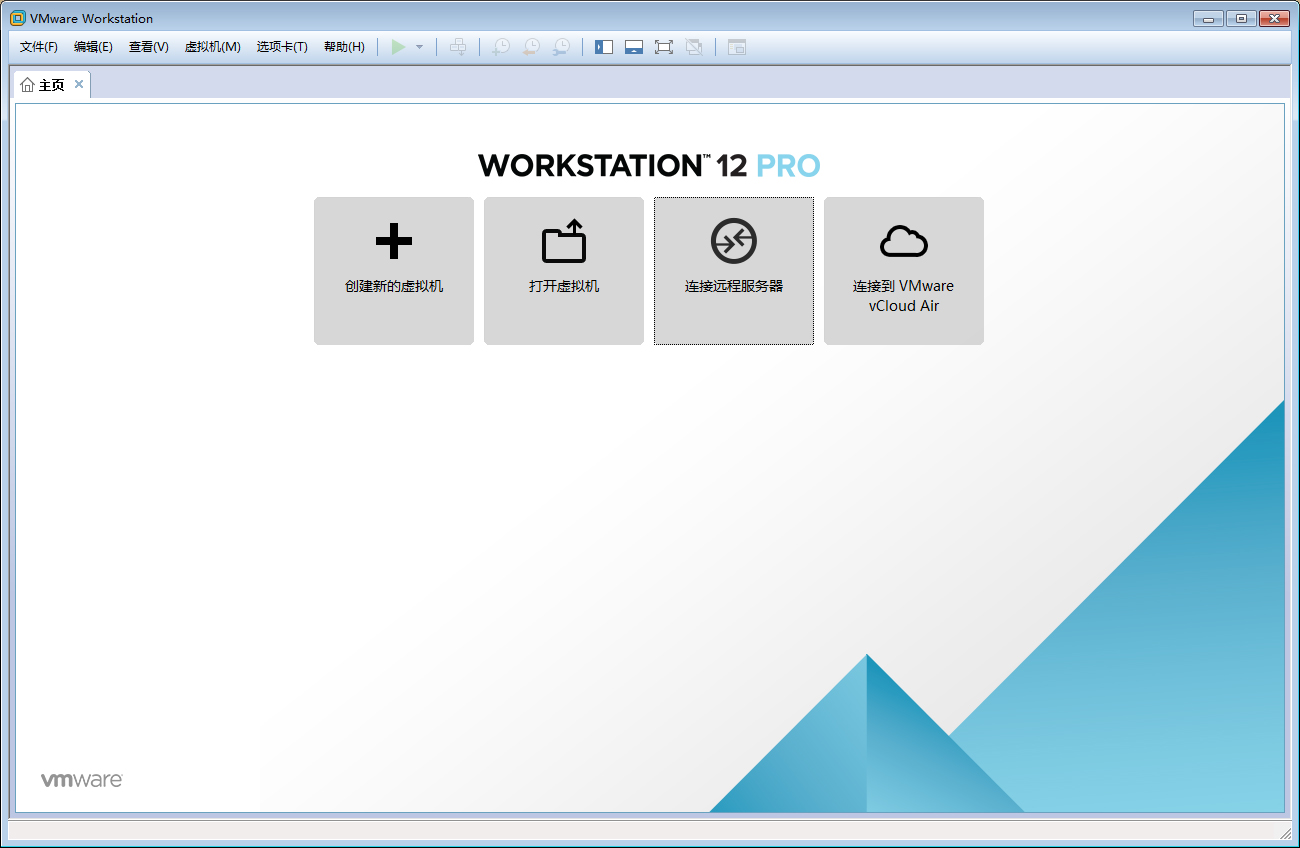Image resolution: width=1300 pixels, height=848 pixels.
Task: Expand the power button dropdown arrow
Action: [419, 46]
